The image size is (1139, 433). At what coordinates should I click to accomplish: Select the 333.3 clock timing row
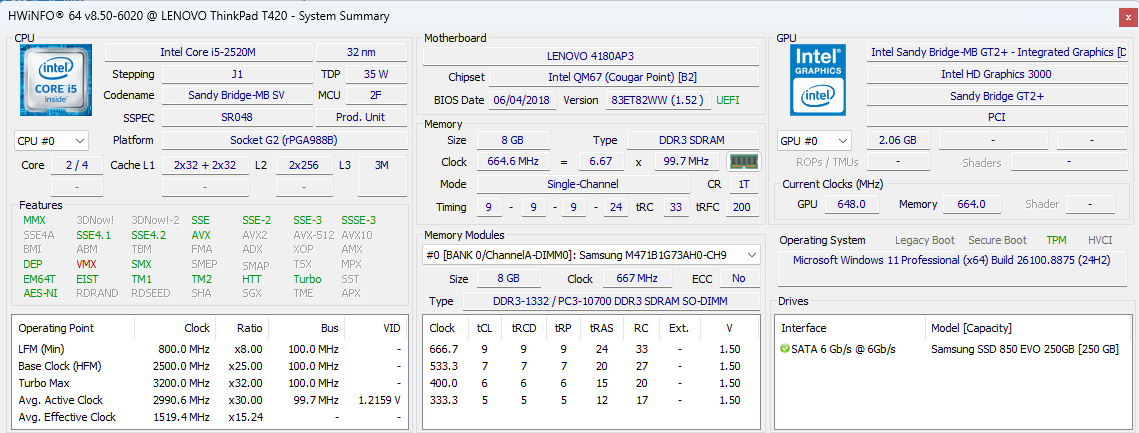591,400
